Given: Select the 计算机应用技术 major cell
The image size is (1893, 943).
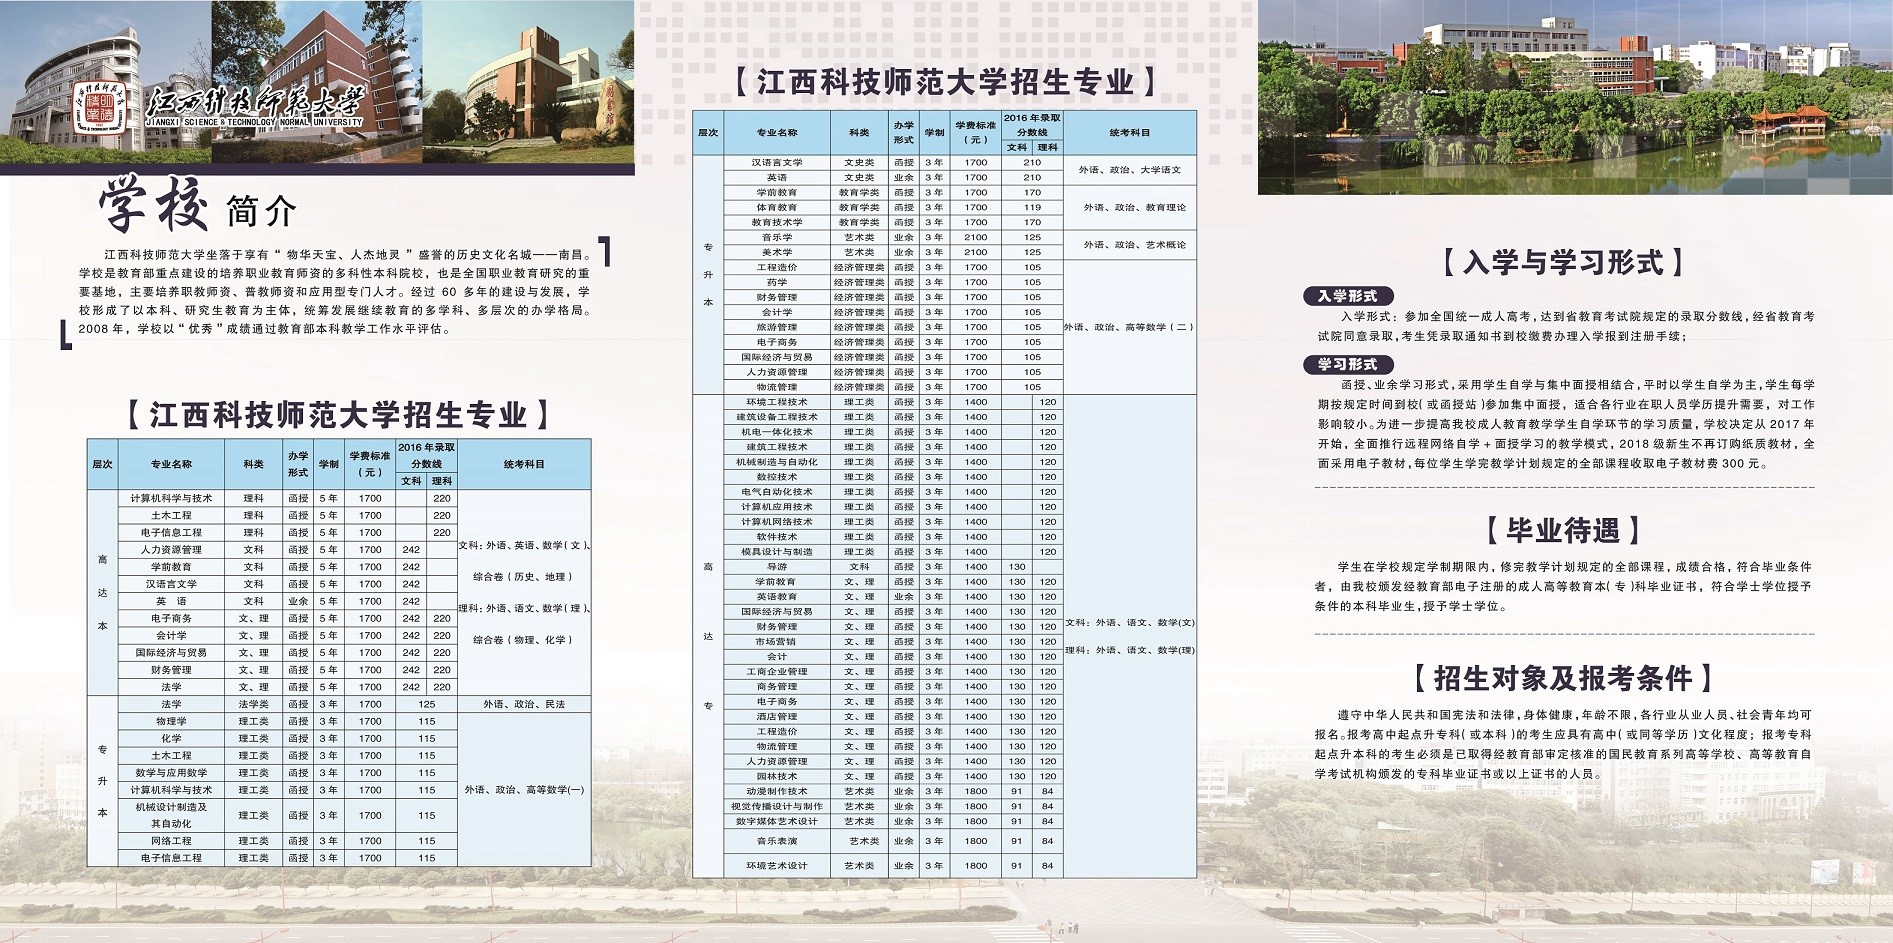Looking at the screenshot, I should (777, 507).
